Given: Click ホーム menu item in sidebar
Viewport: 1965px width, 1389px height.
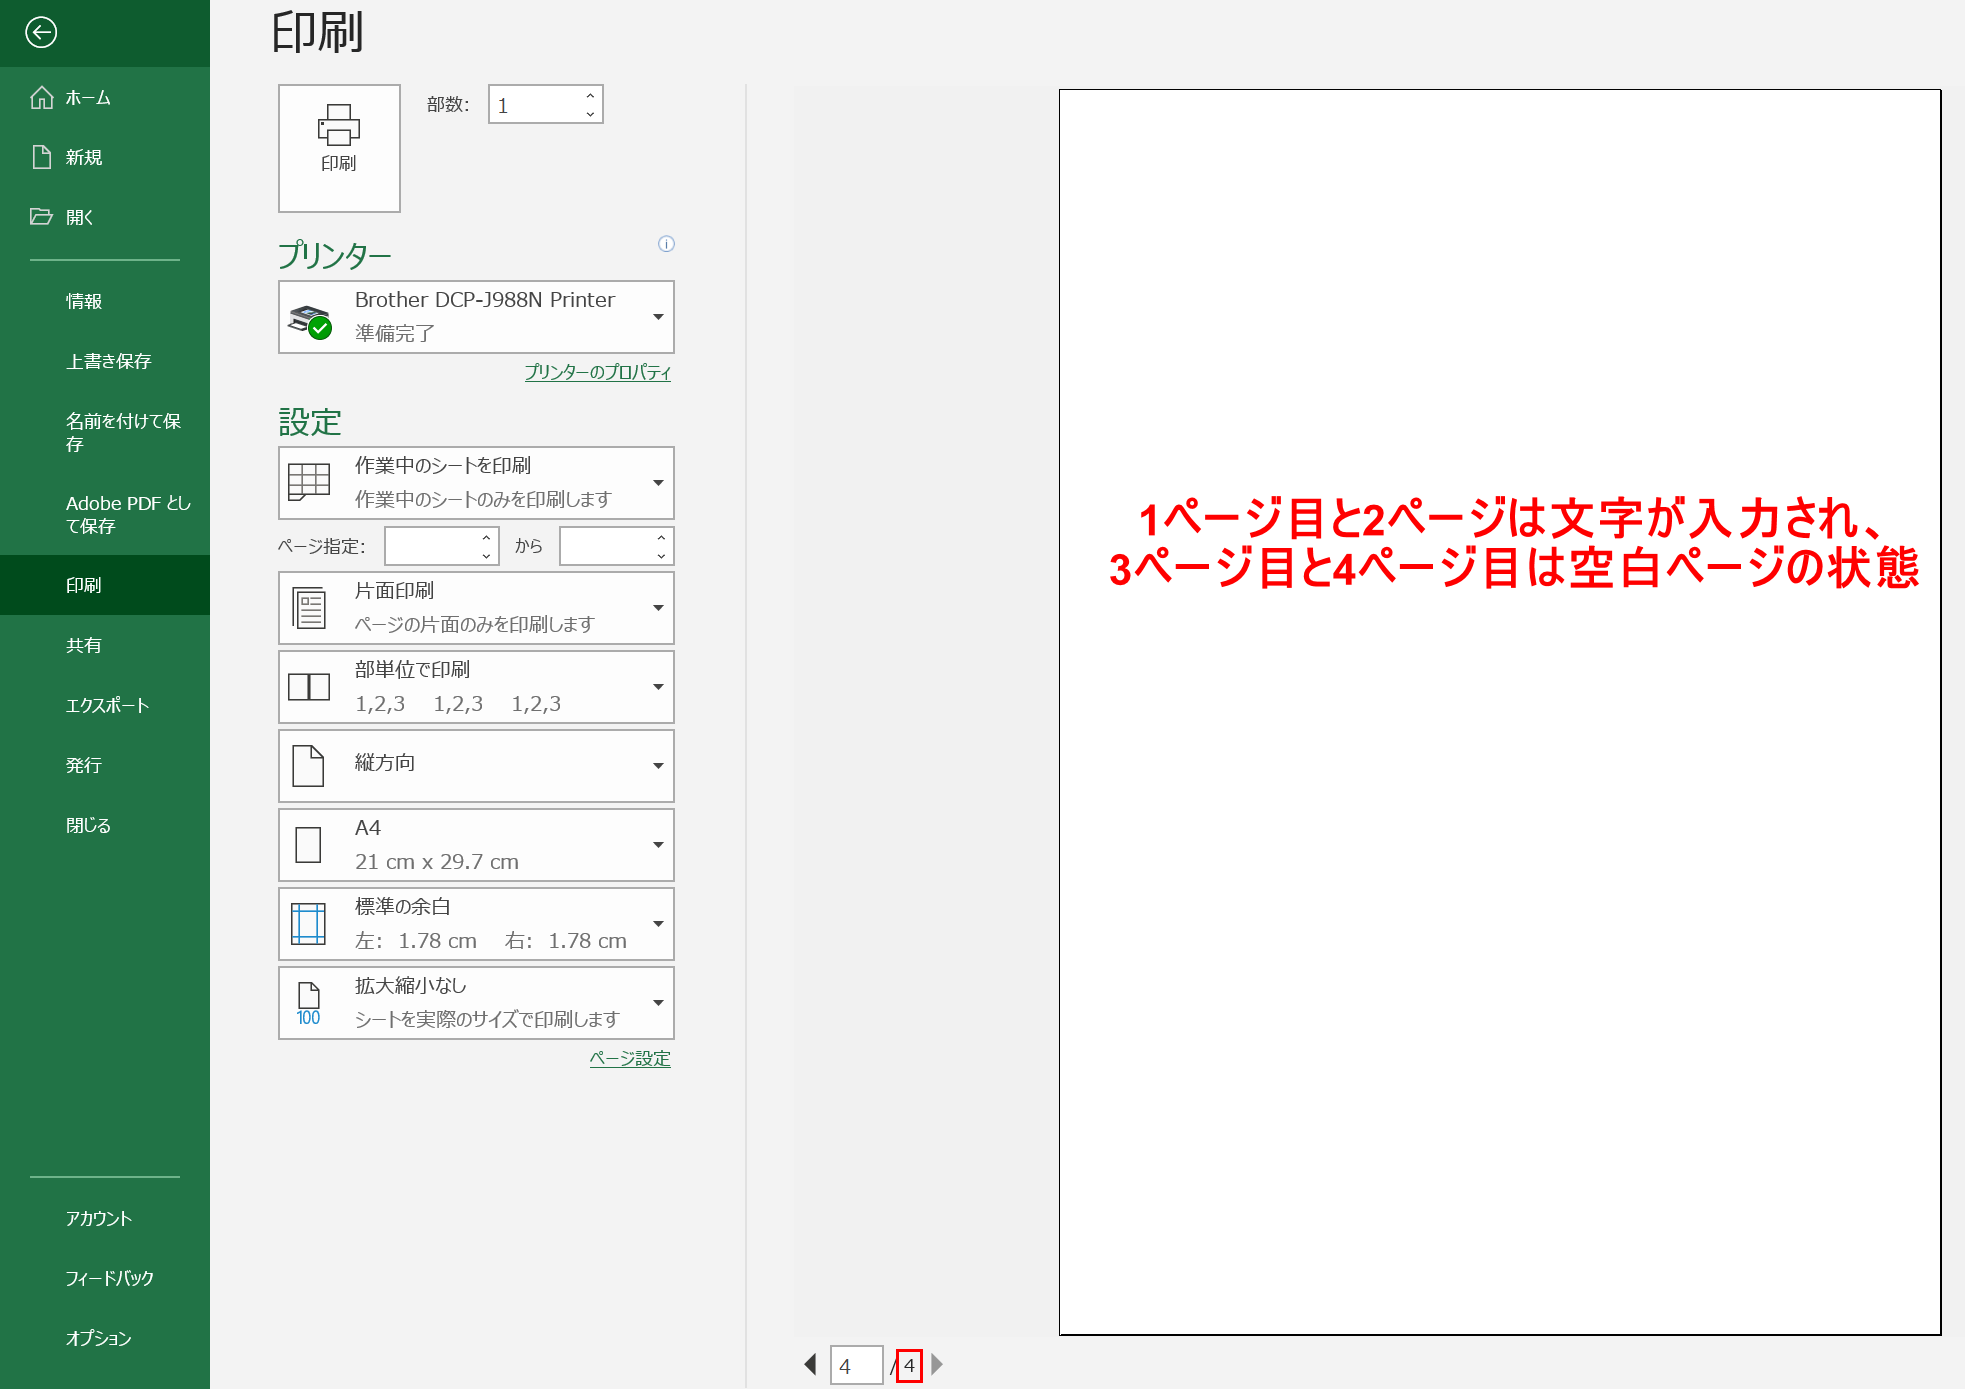Looking at the screenshot, I should [84, 98].
